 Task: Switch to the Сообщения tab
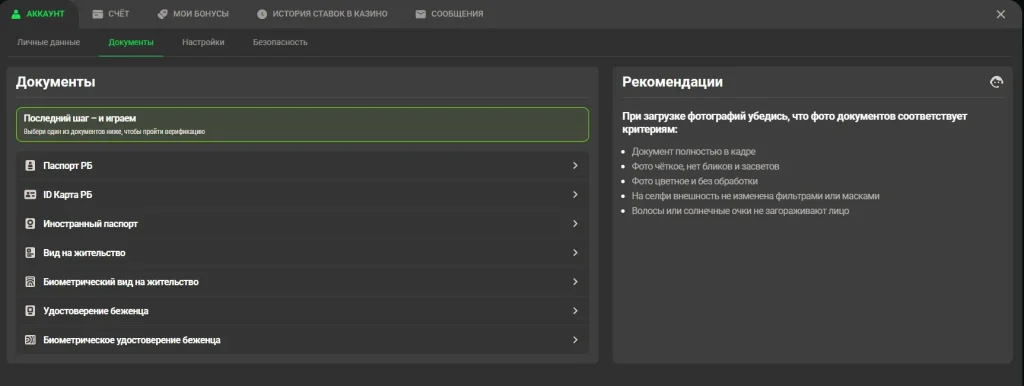pyautogui.click(x=450, y=14)
